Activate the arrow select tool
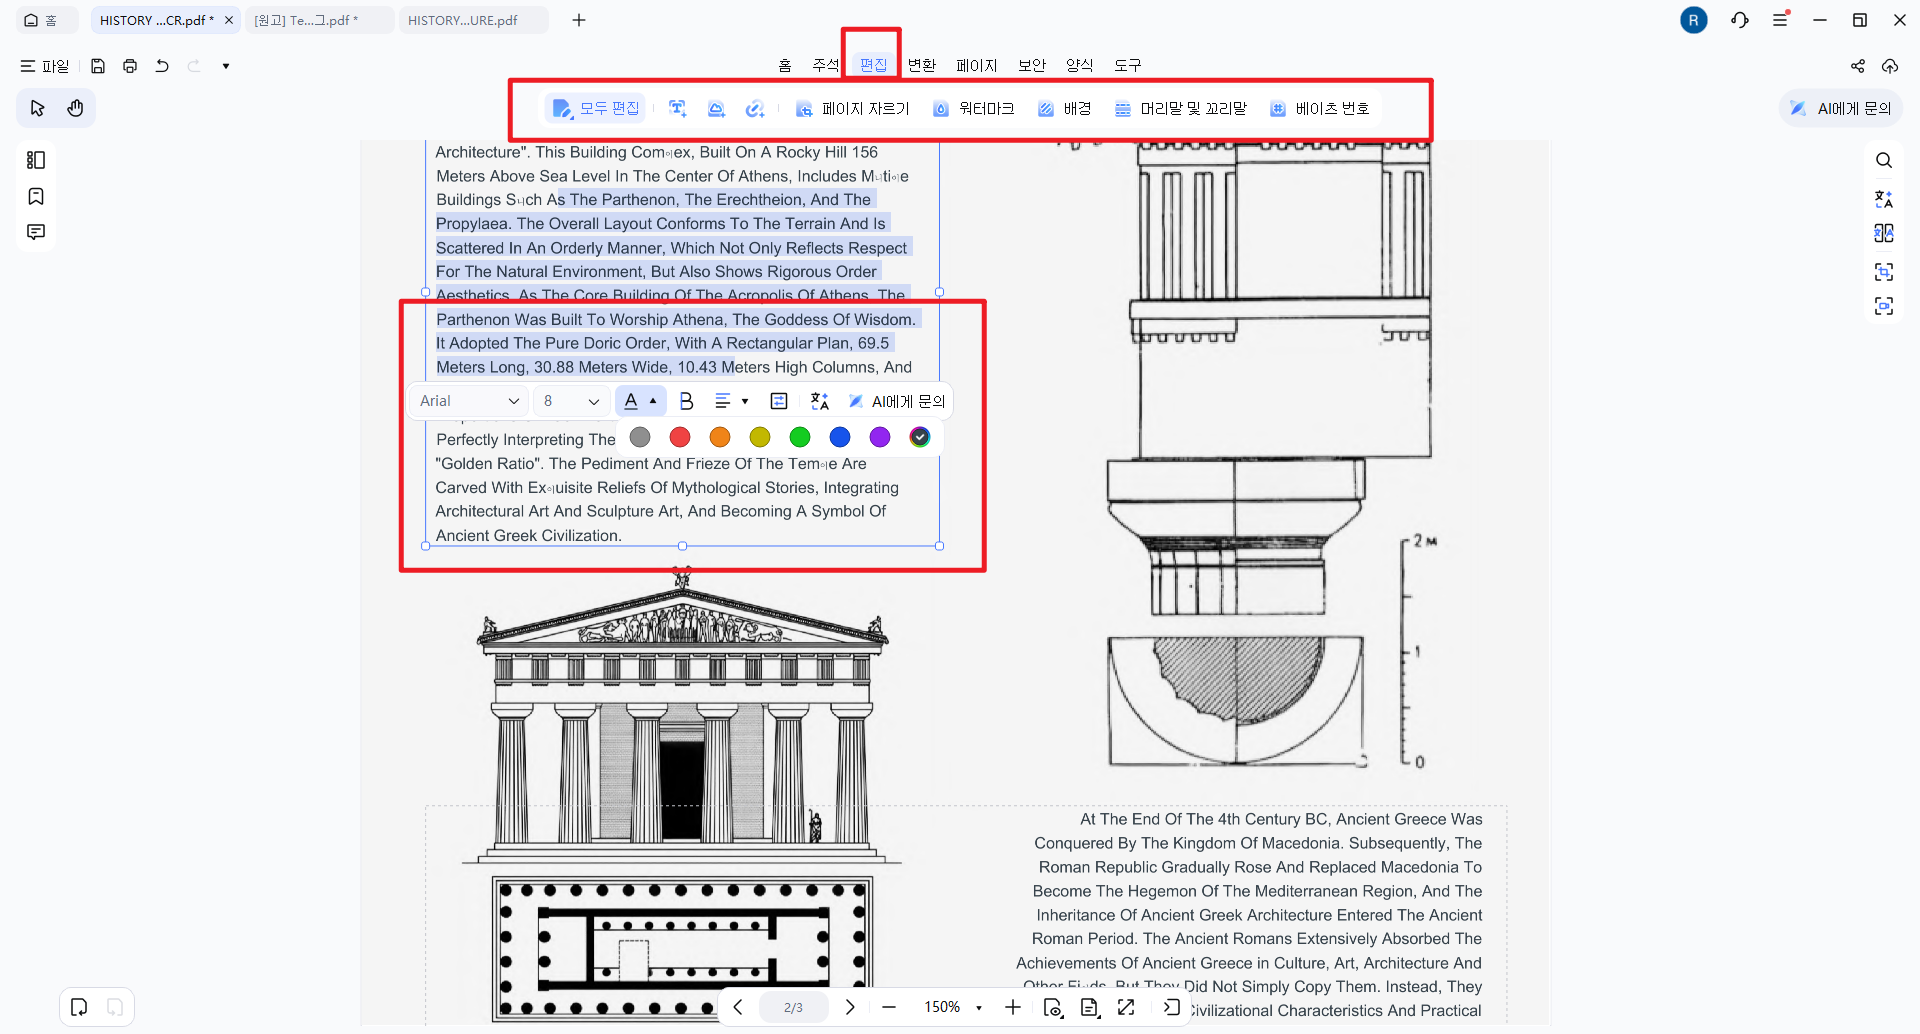The height and width of the screenshot is (1034, 1920). click(x=38, y=108)
